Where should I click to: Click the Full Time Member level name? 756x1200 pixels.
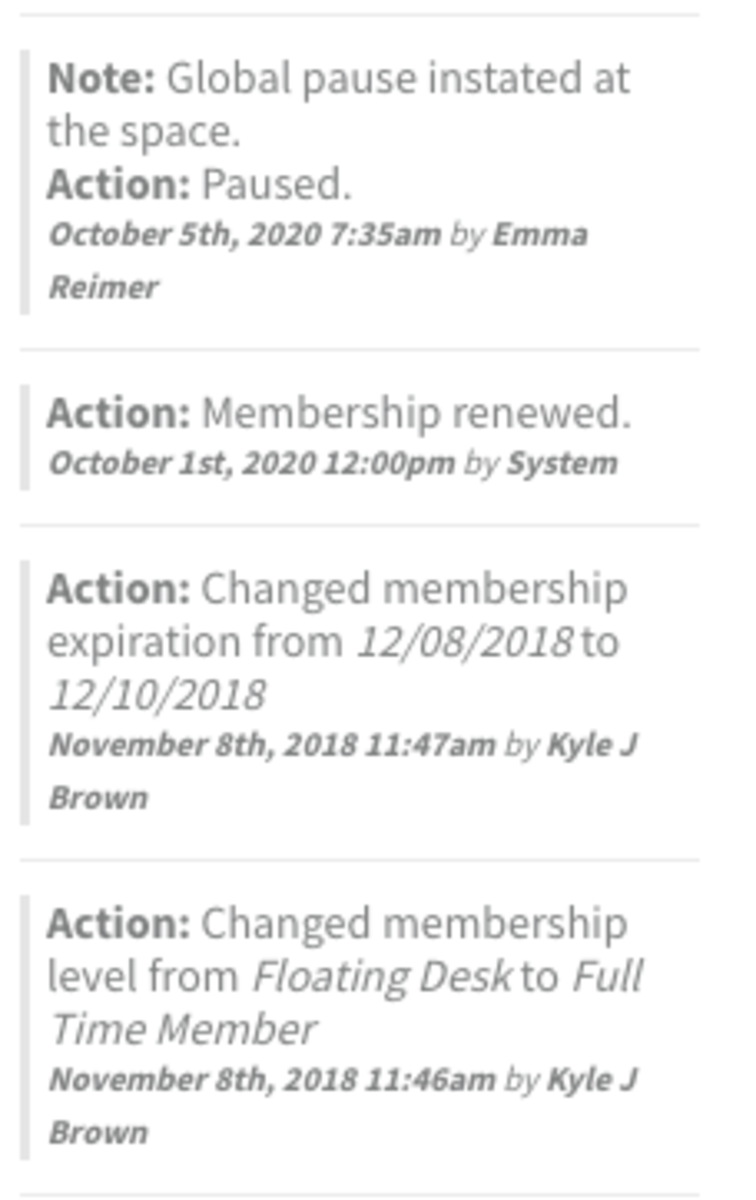coord(346,1002)
